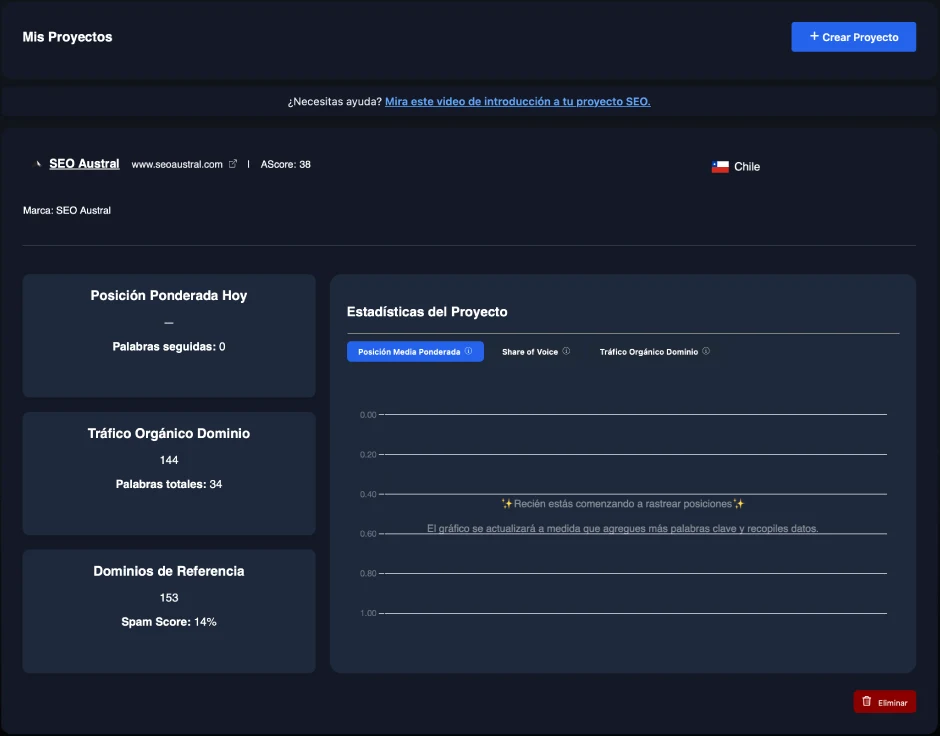Viewport: 940px width, 736px height.
Task: Open external link icon beside seoaustral.com
Action: pos(233,164)
